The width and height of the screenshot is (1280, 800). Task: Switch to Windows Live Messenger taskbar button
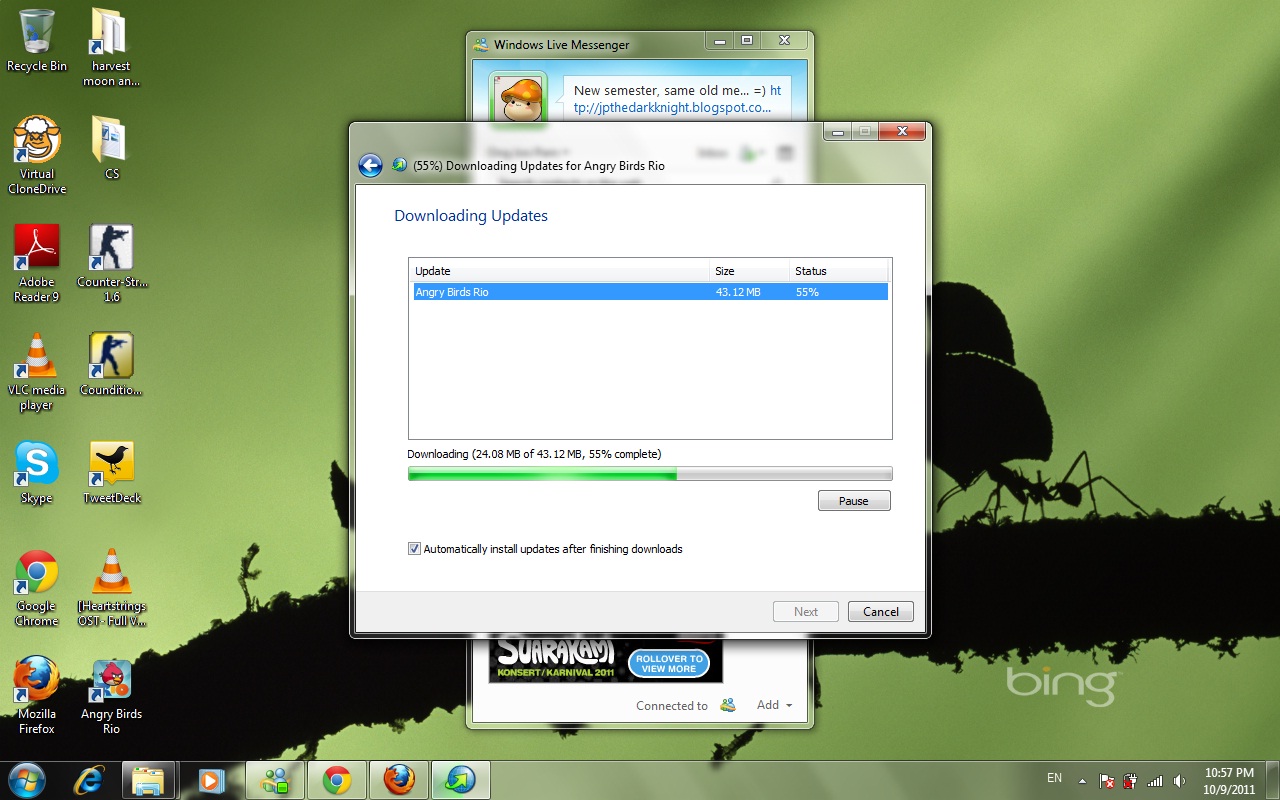click(x=275, y=779)
